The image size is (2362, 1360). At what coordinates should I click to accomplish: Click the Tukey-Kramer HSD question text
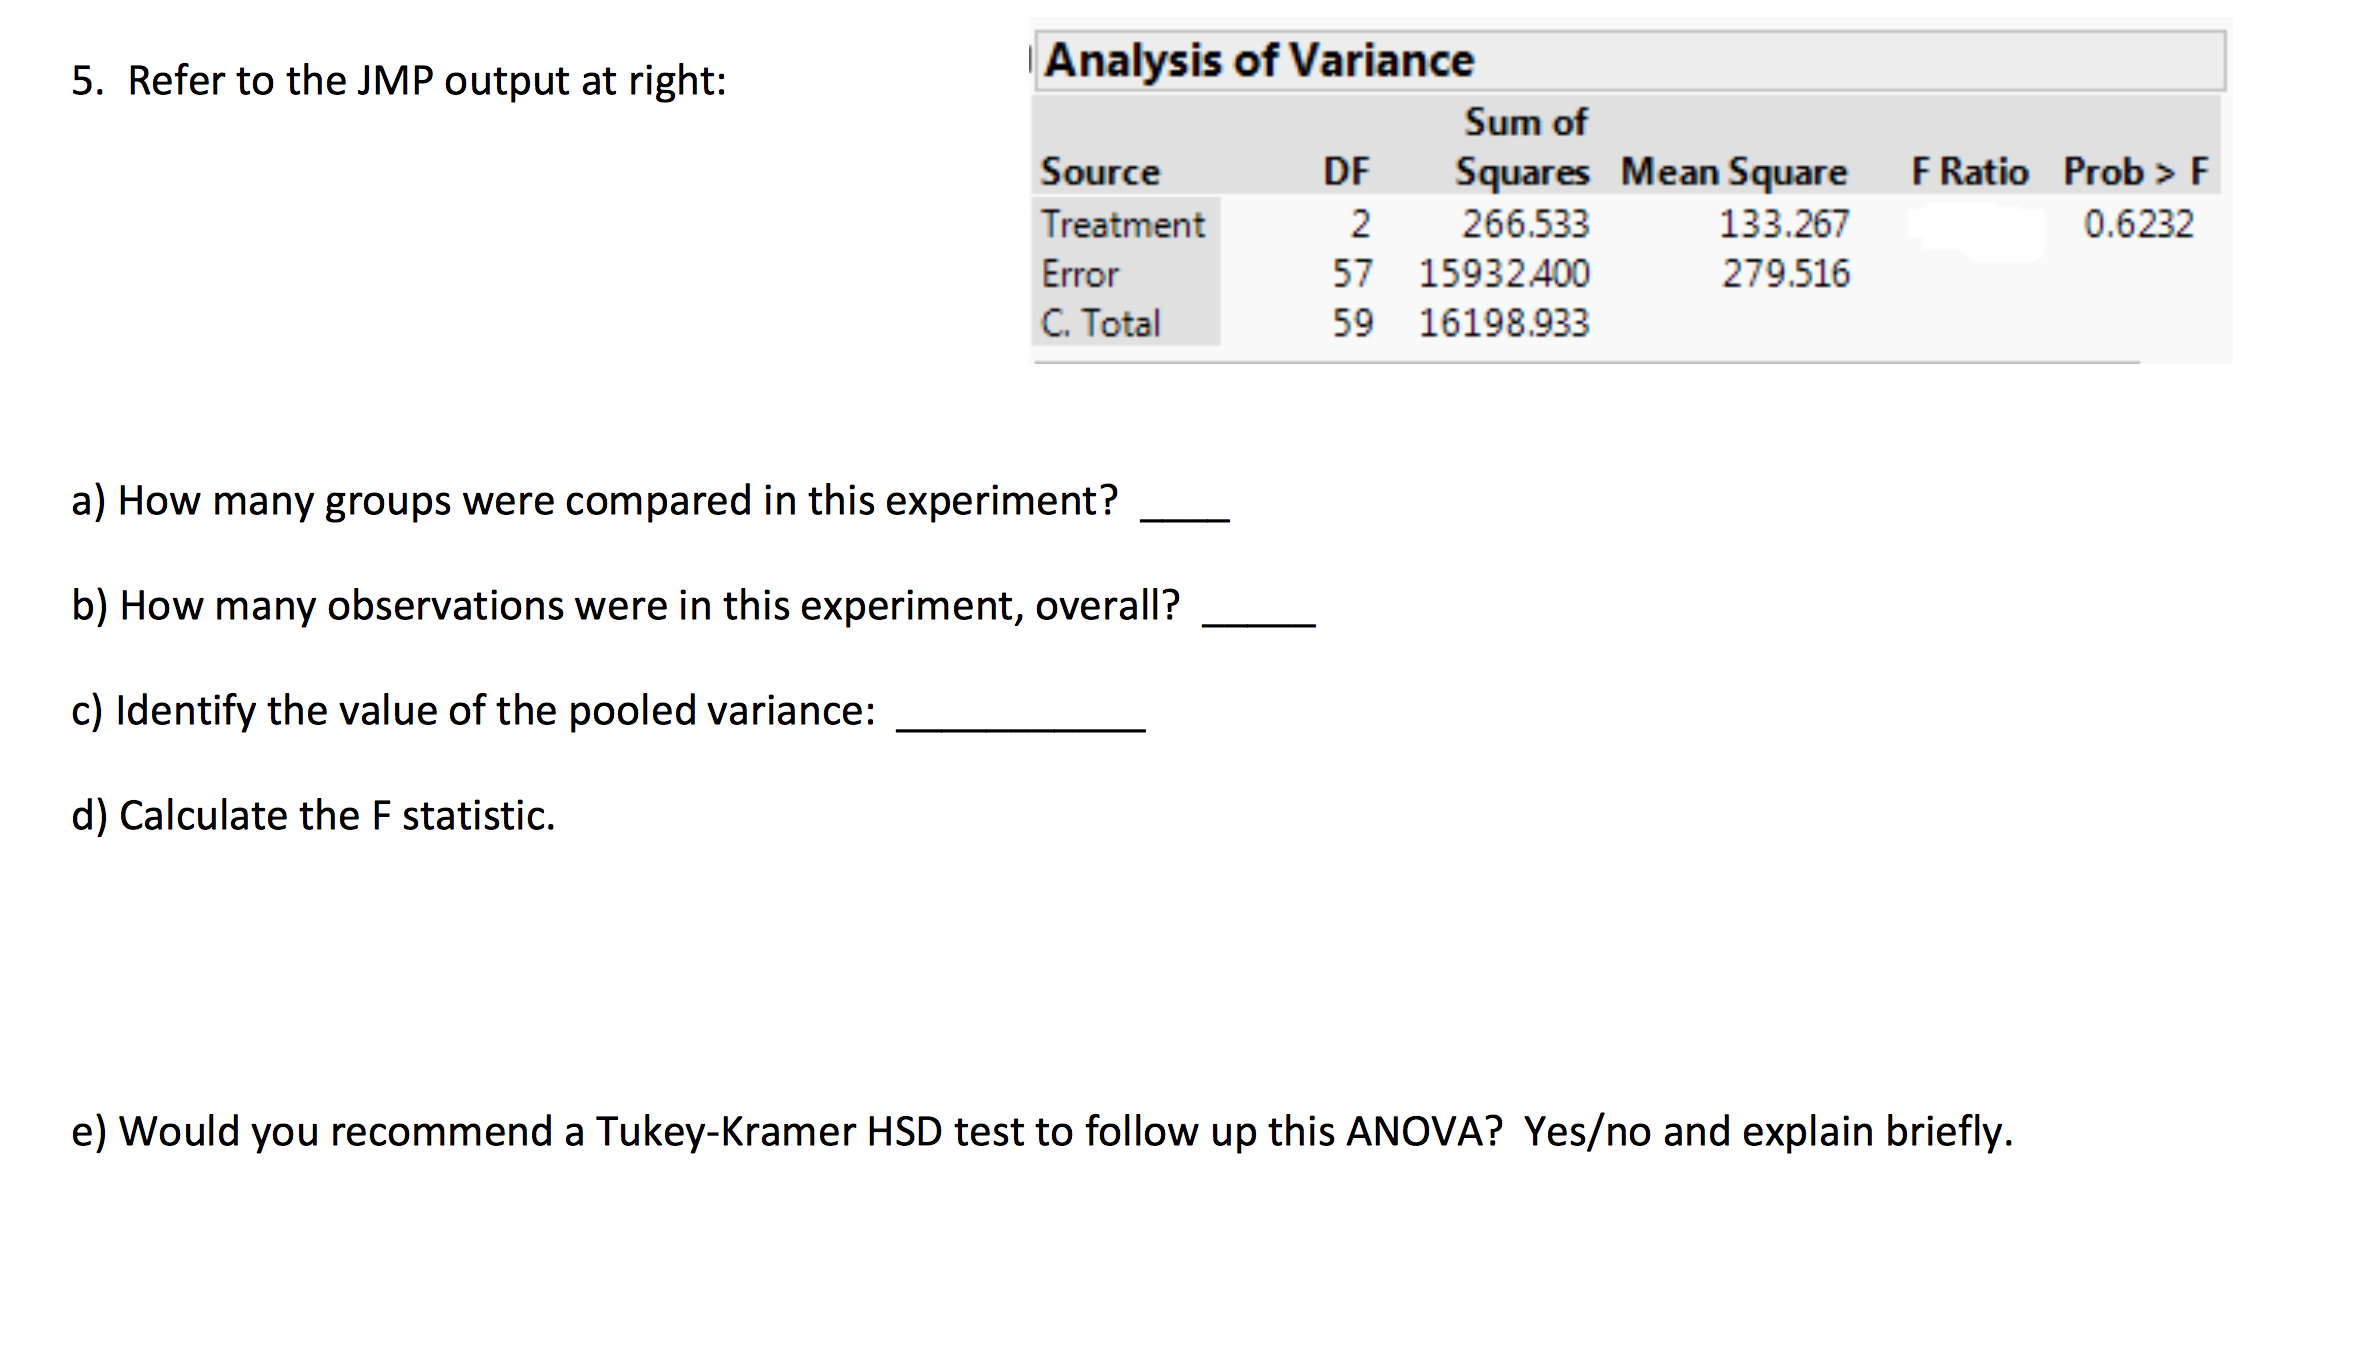[1041, 1132]
